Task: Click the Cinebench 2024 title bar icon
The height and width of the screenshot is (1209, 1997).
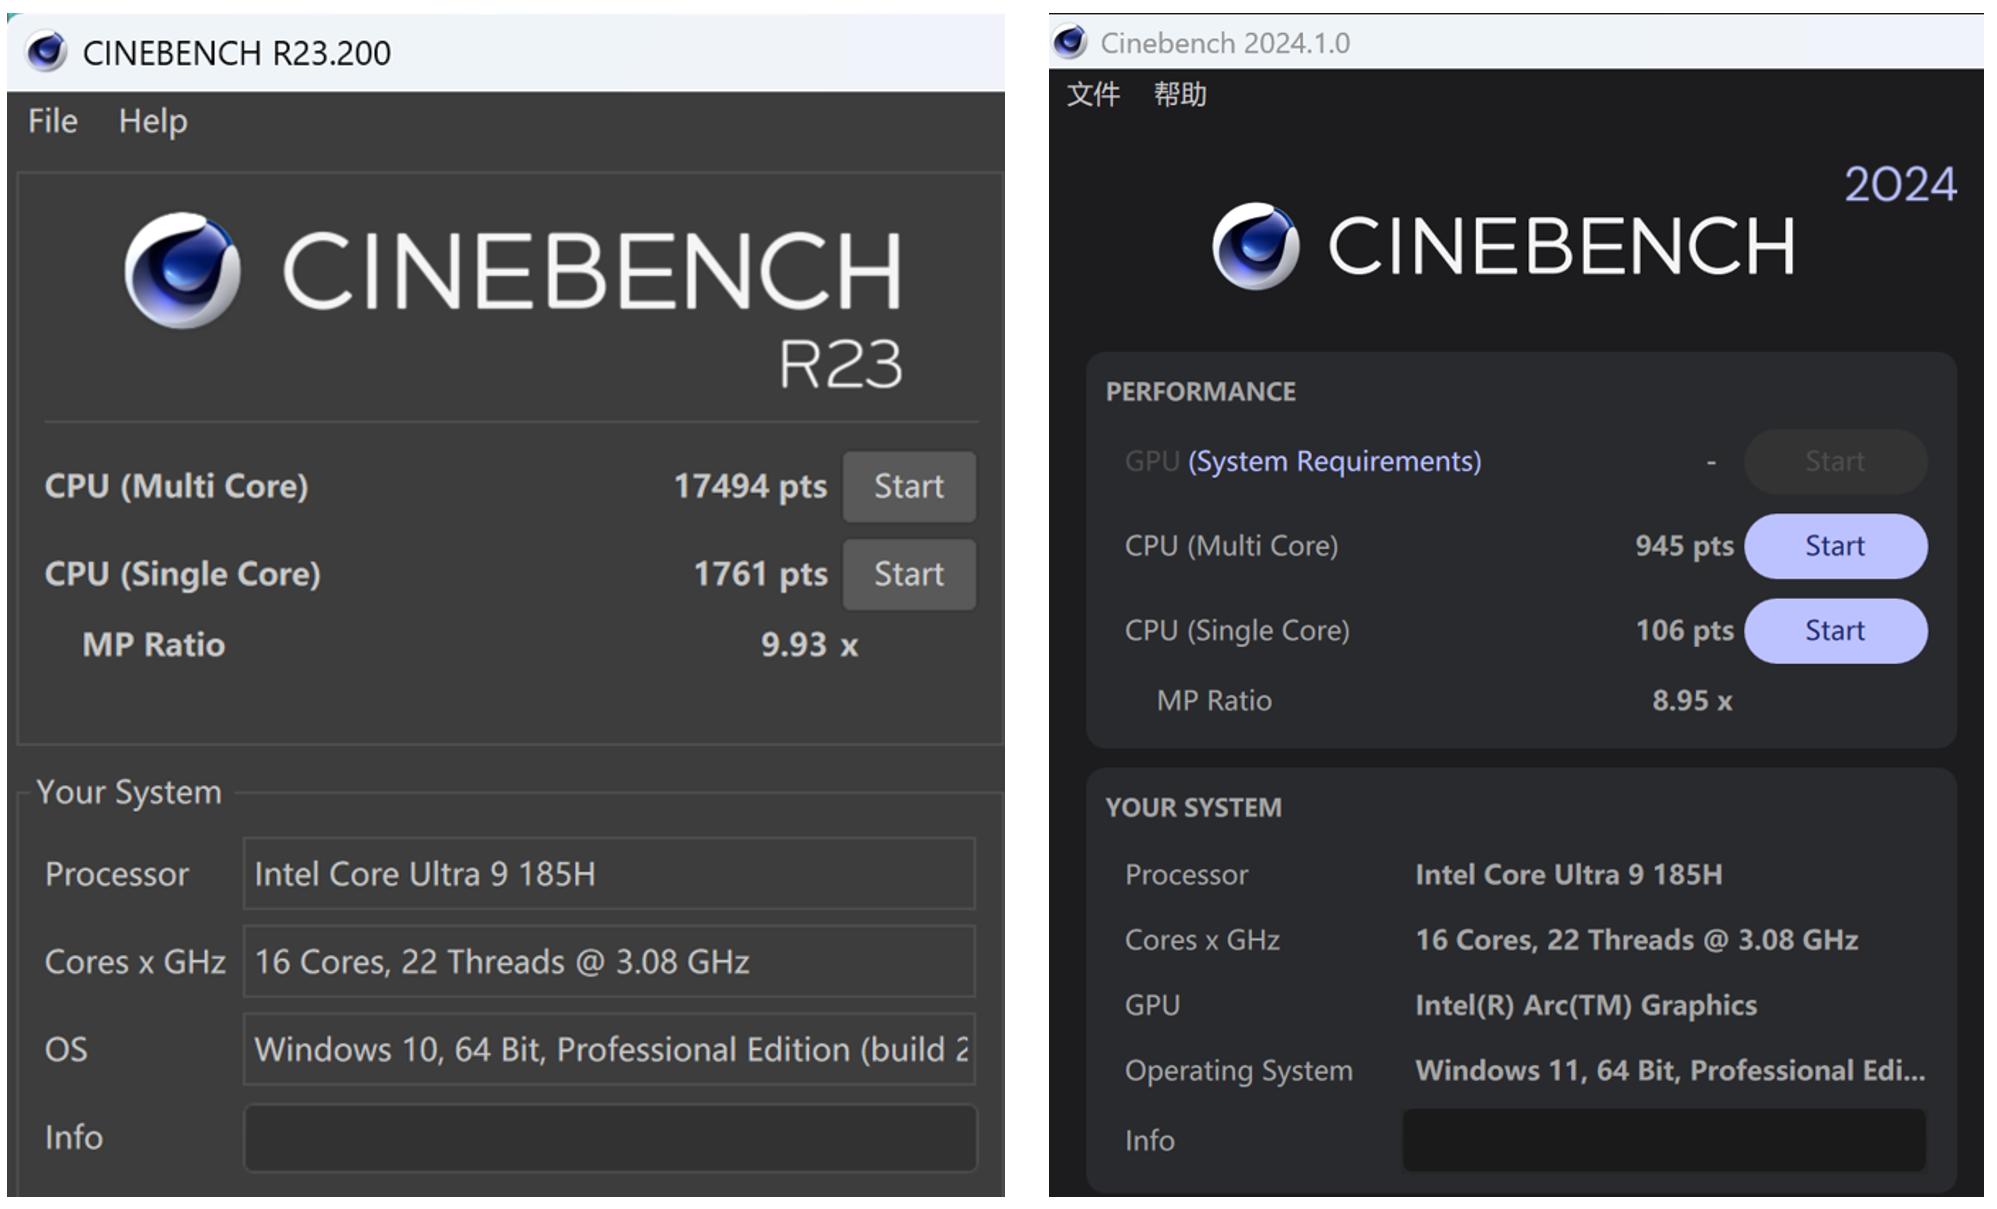Action: click(1070, 43)
